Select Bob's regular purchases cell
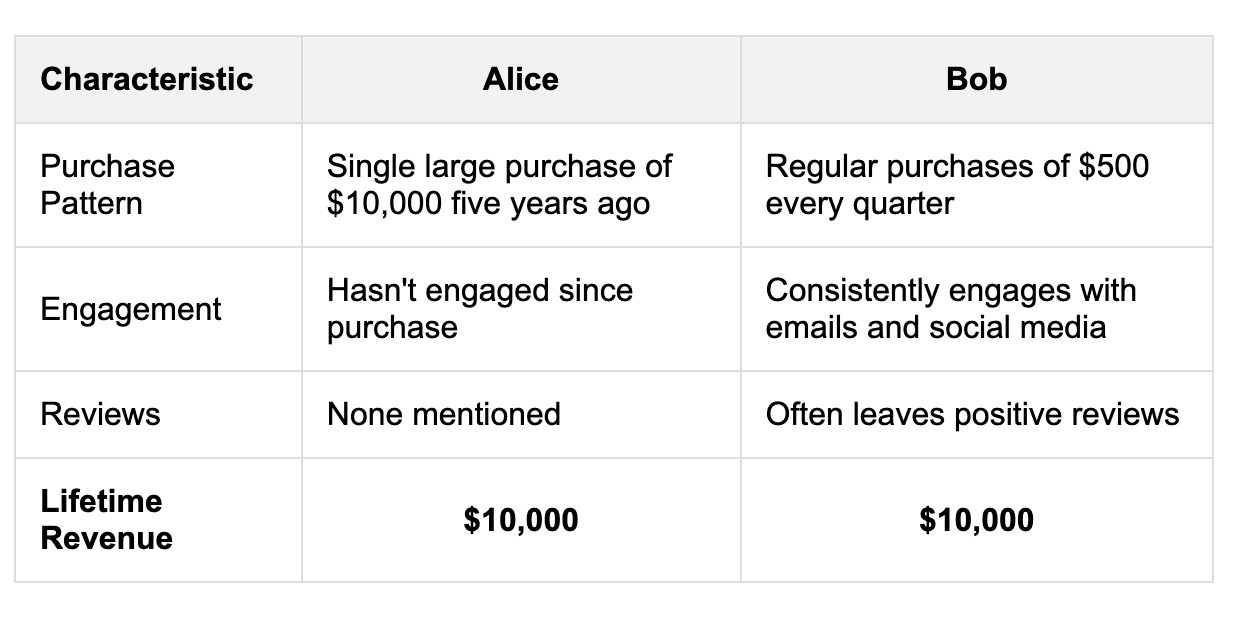The height and width of the screenshot is (626, 1250). click(x=976, y=185)
